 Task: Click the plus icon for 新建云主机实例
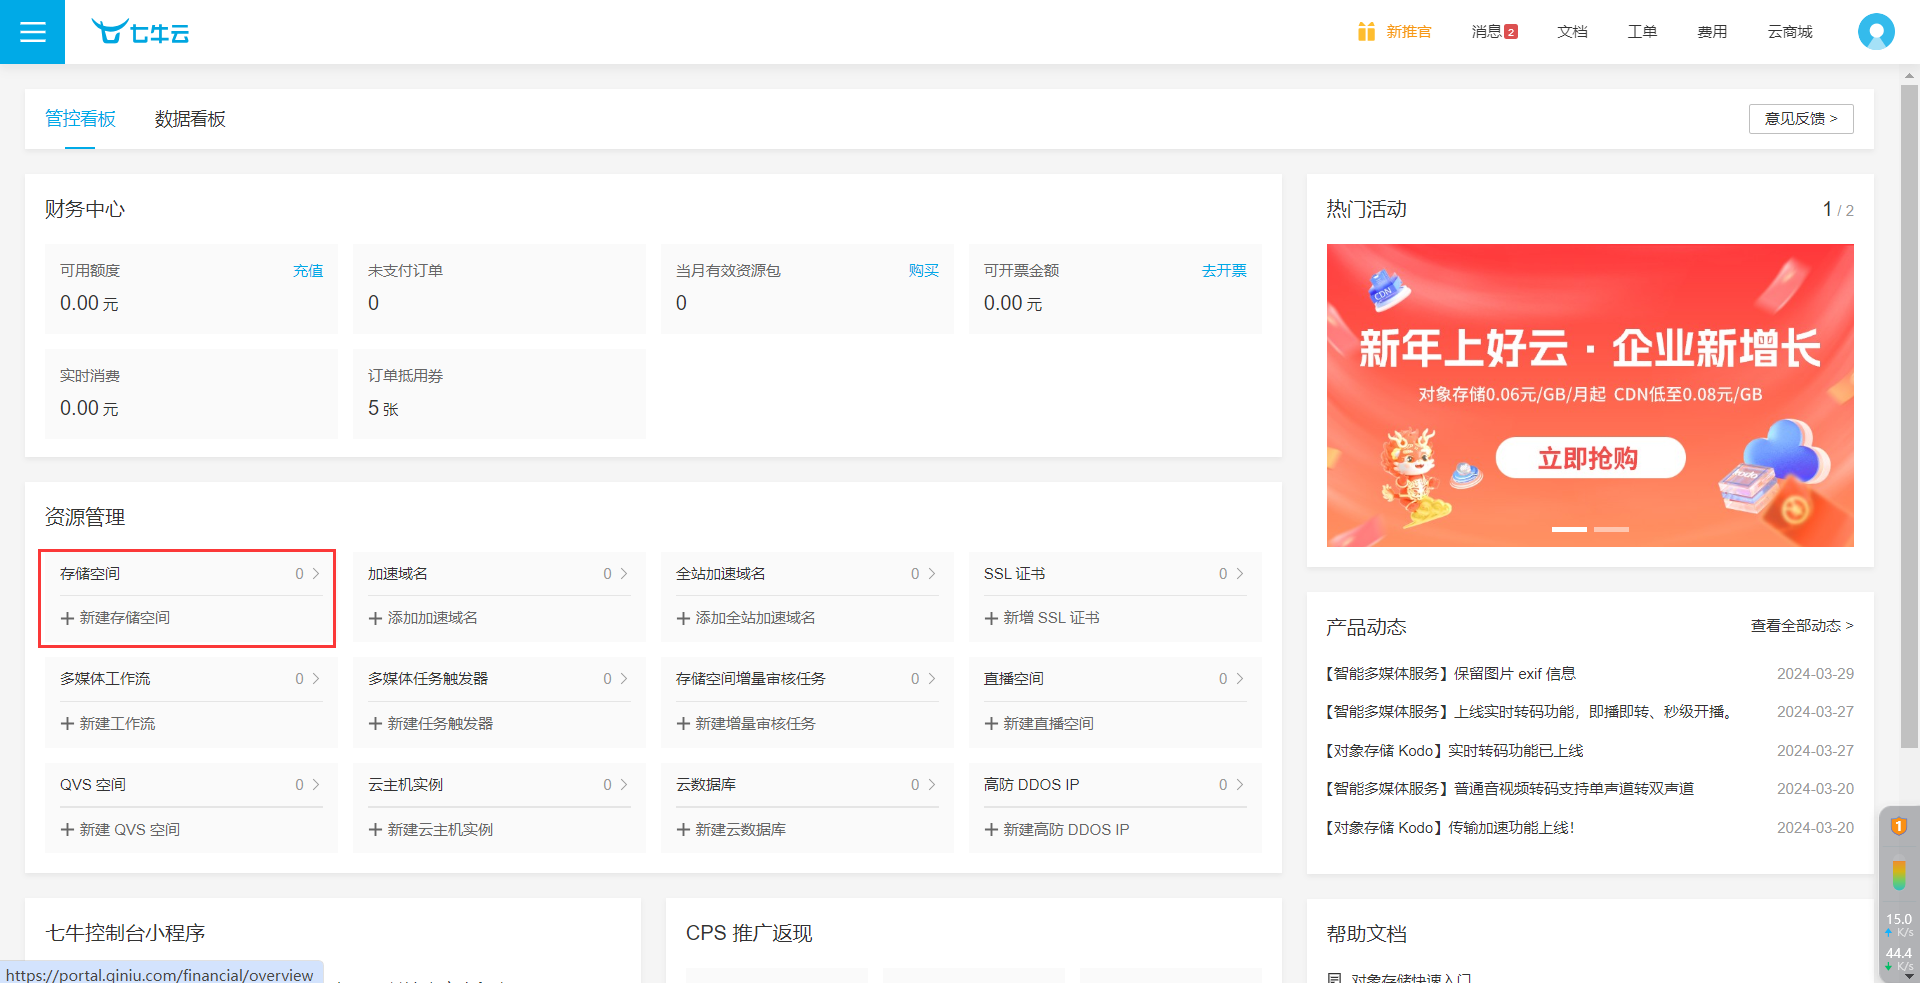coord(375,829)
